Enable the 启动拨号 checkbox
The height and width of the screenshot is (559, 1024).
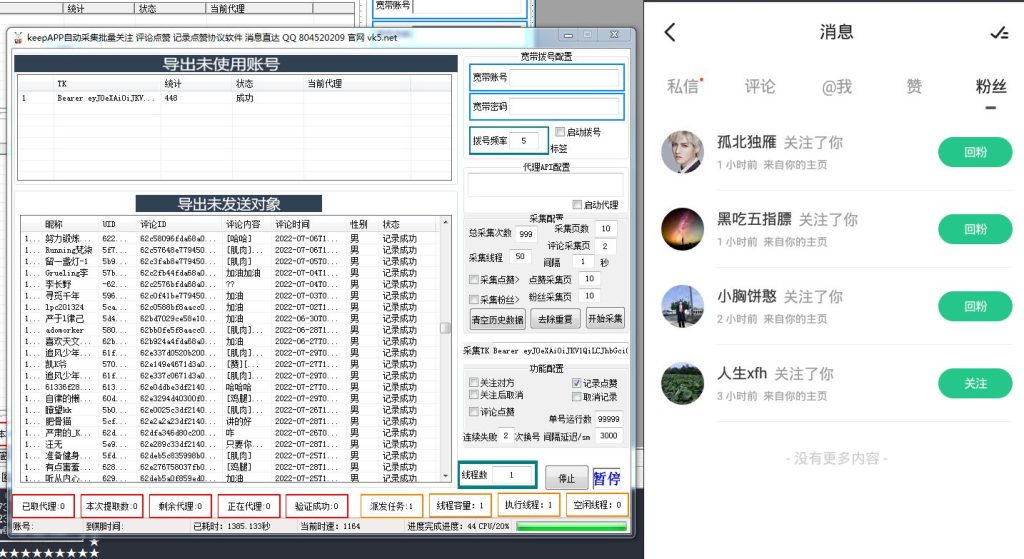coord(560,132)
